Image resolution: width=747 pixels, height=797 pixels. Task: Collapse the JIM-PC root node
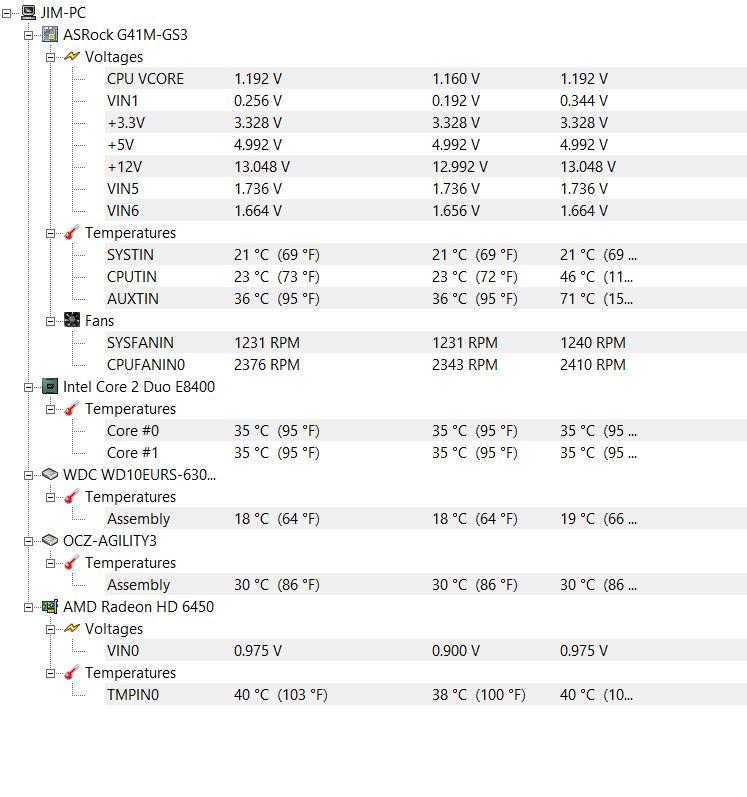[7, 14]
